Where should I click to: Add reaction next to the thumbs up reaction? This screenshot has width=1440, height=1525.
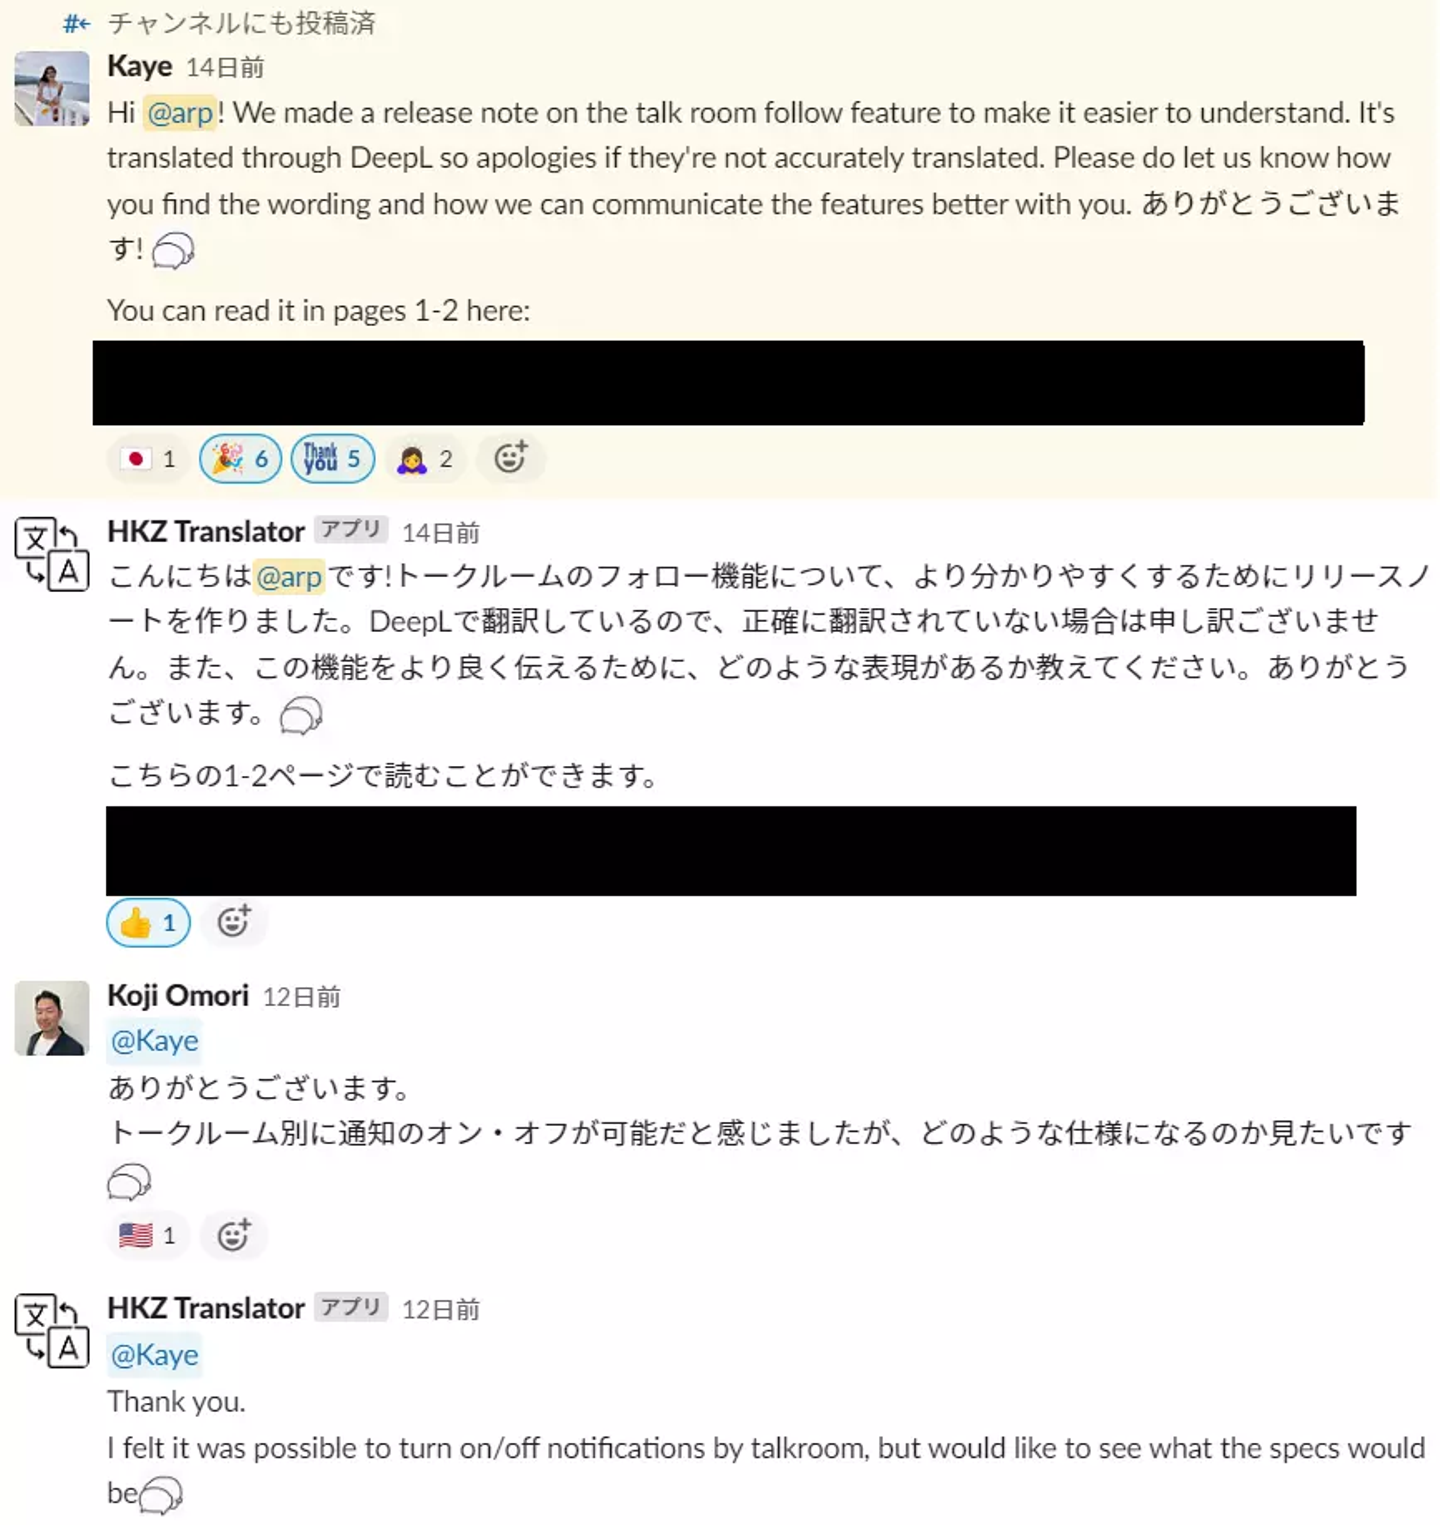233,922
